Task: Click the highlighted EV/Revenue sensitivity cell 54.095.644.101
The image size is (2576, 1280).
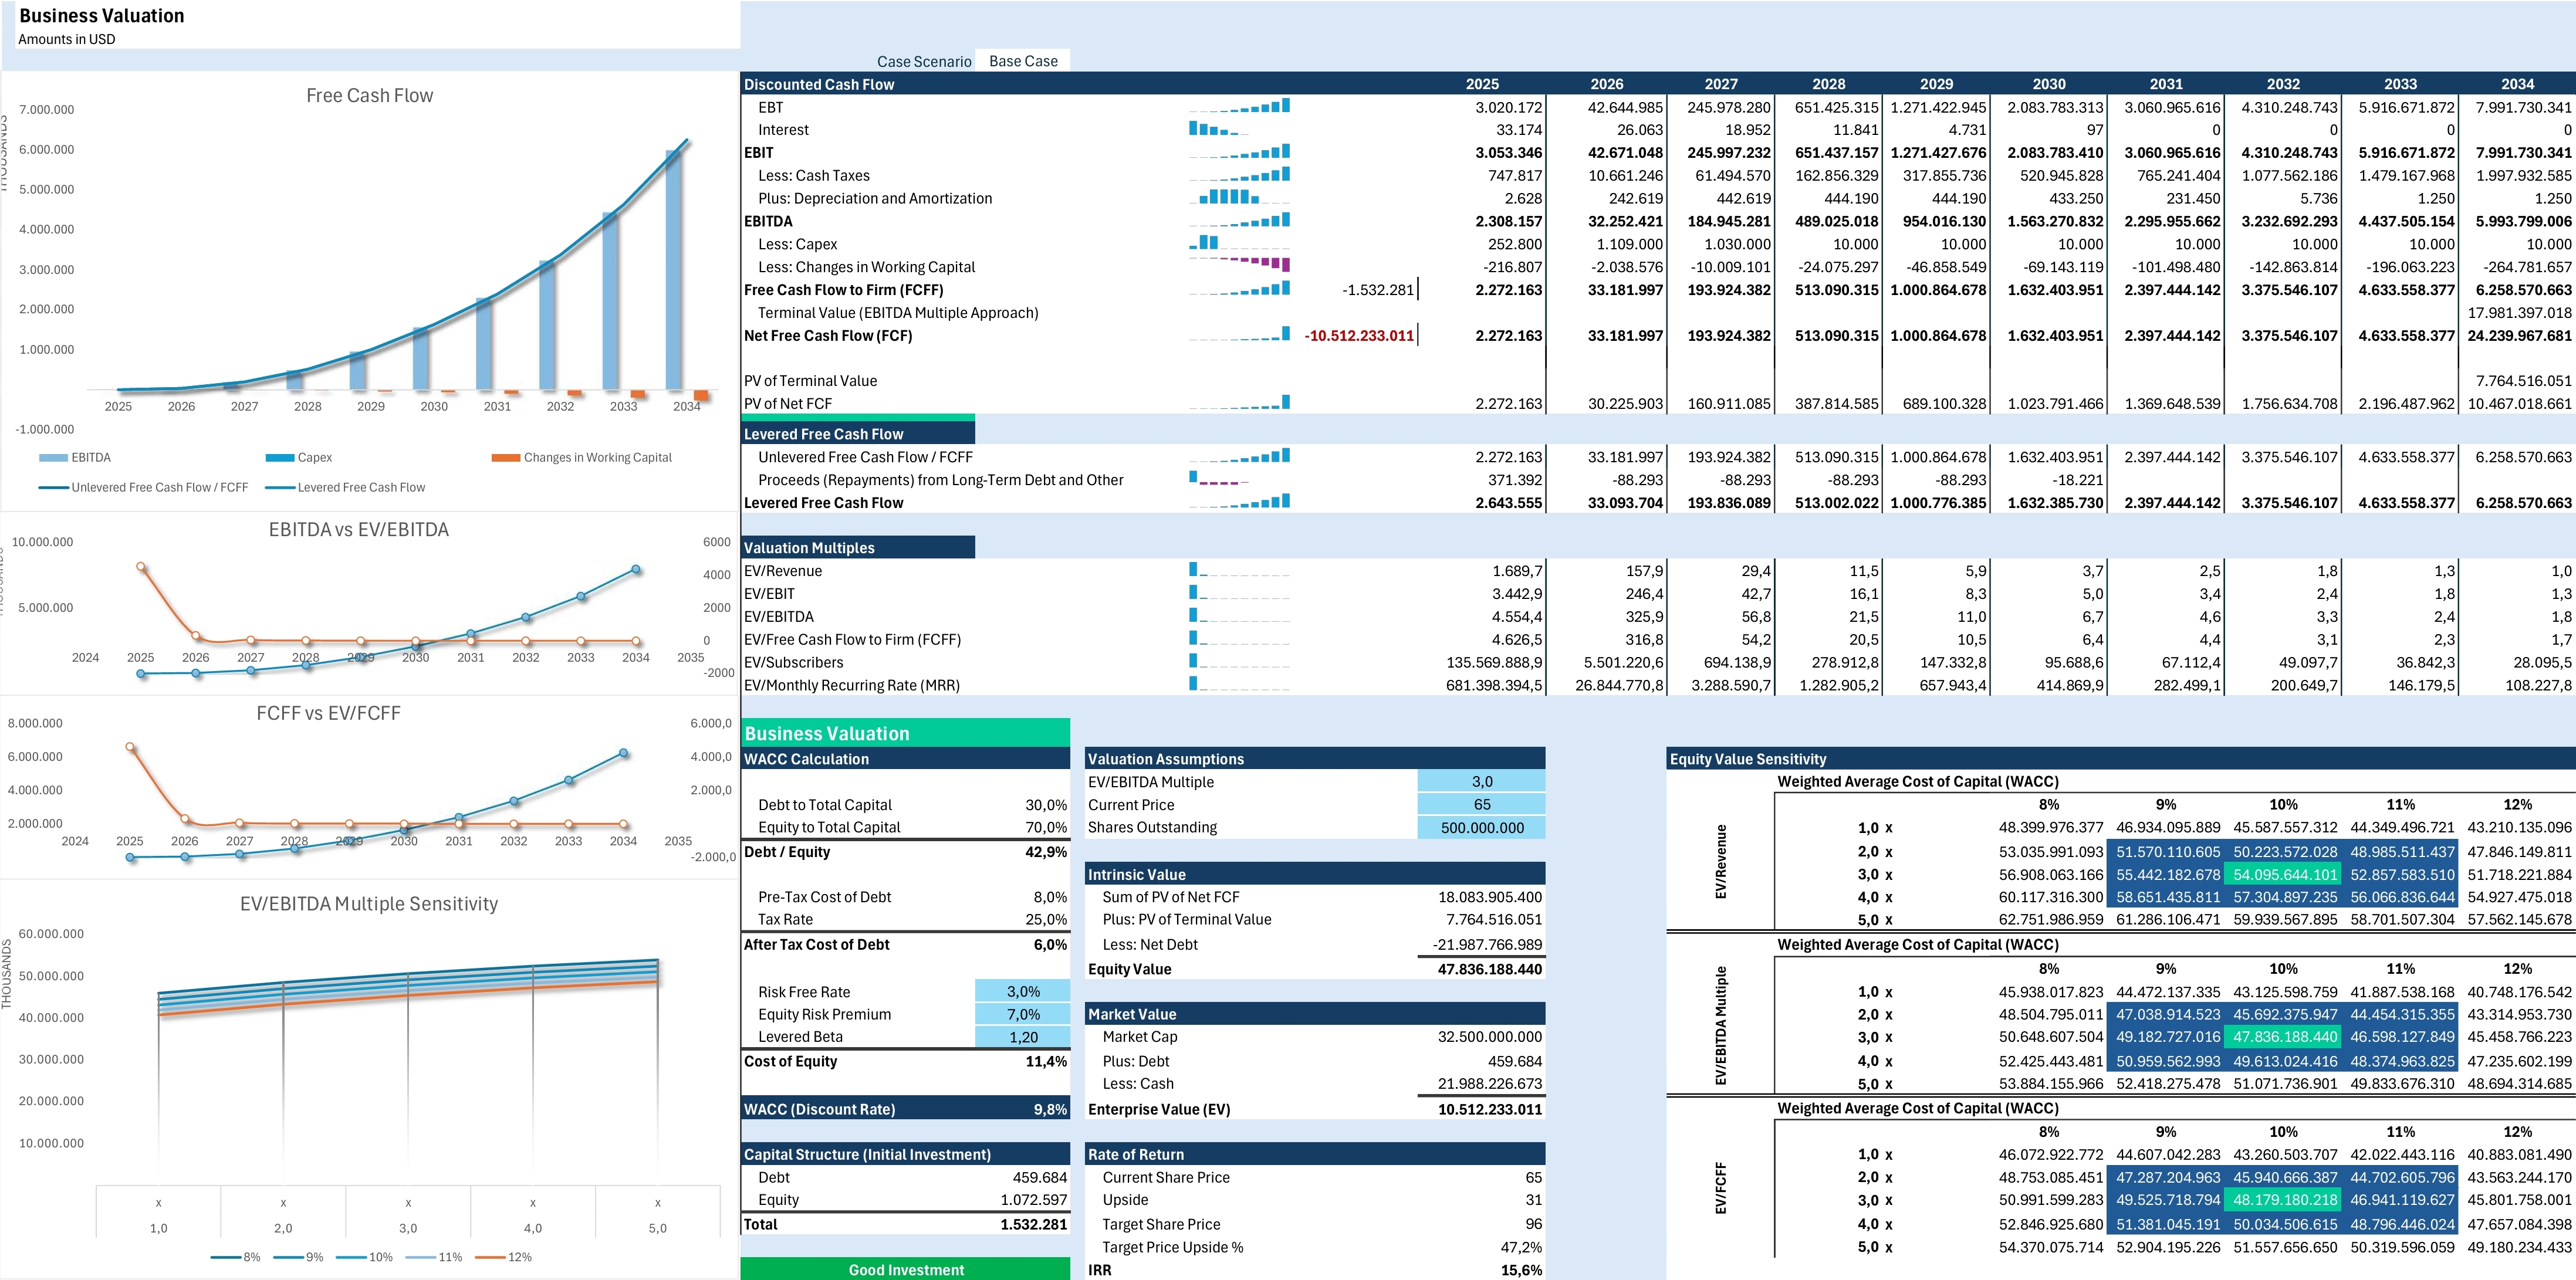Action: click(x=2284, y=874)
